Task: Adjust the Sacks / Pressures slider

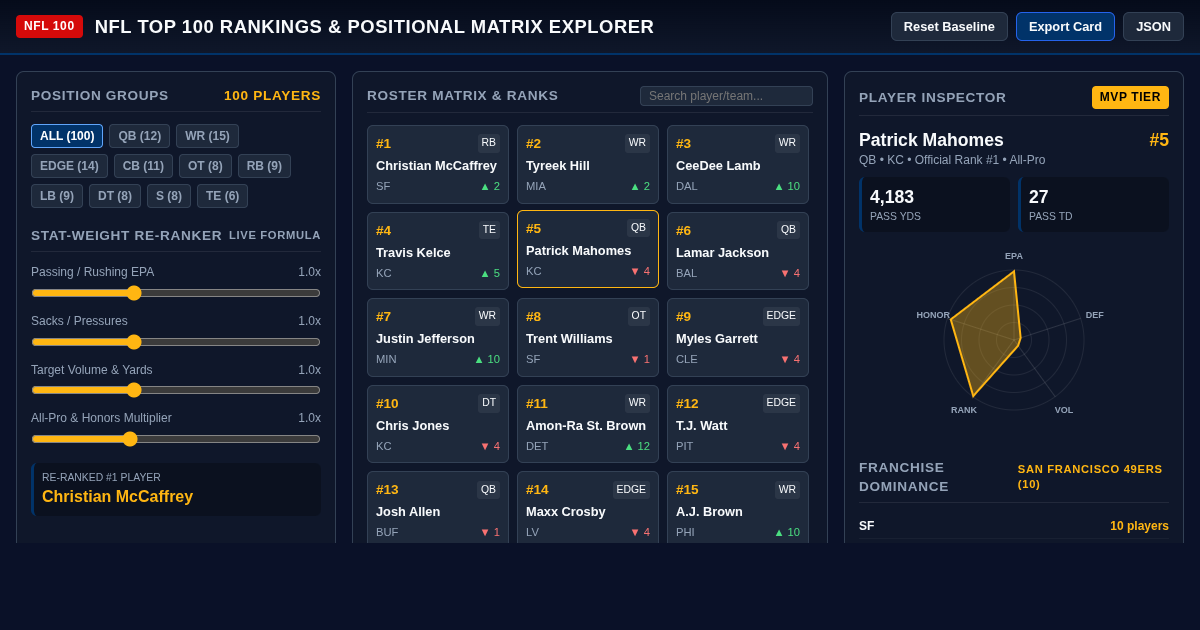Action: click(176, 342)
